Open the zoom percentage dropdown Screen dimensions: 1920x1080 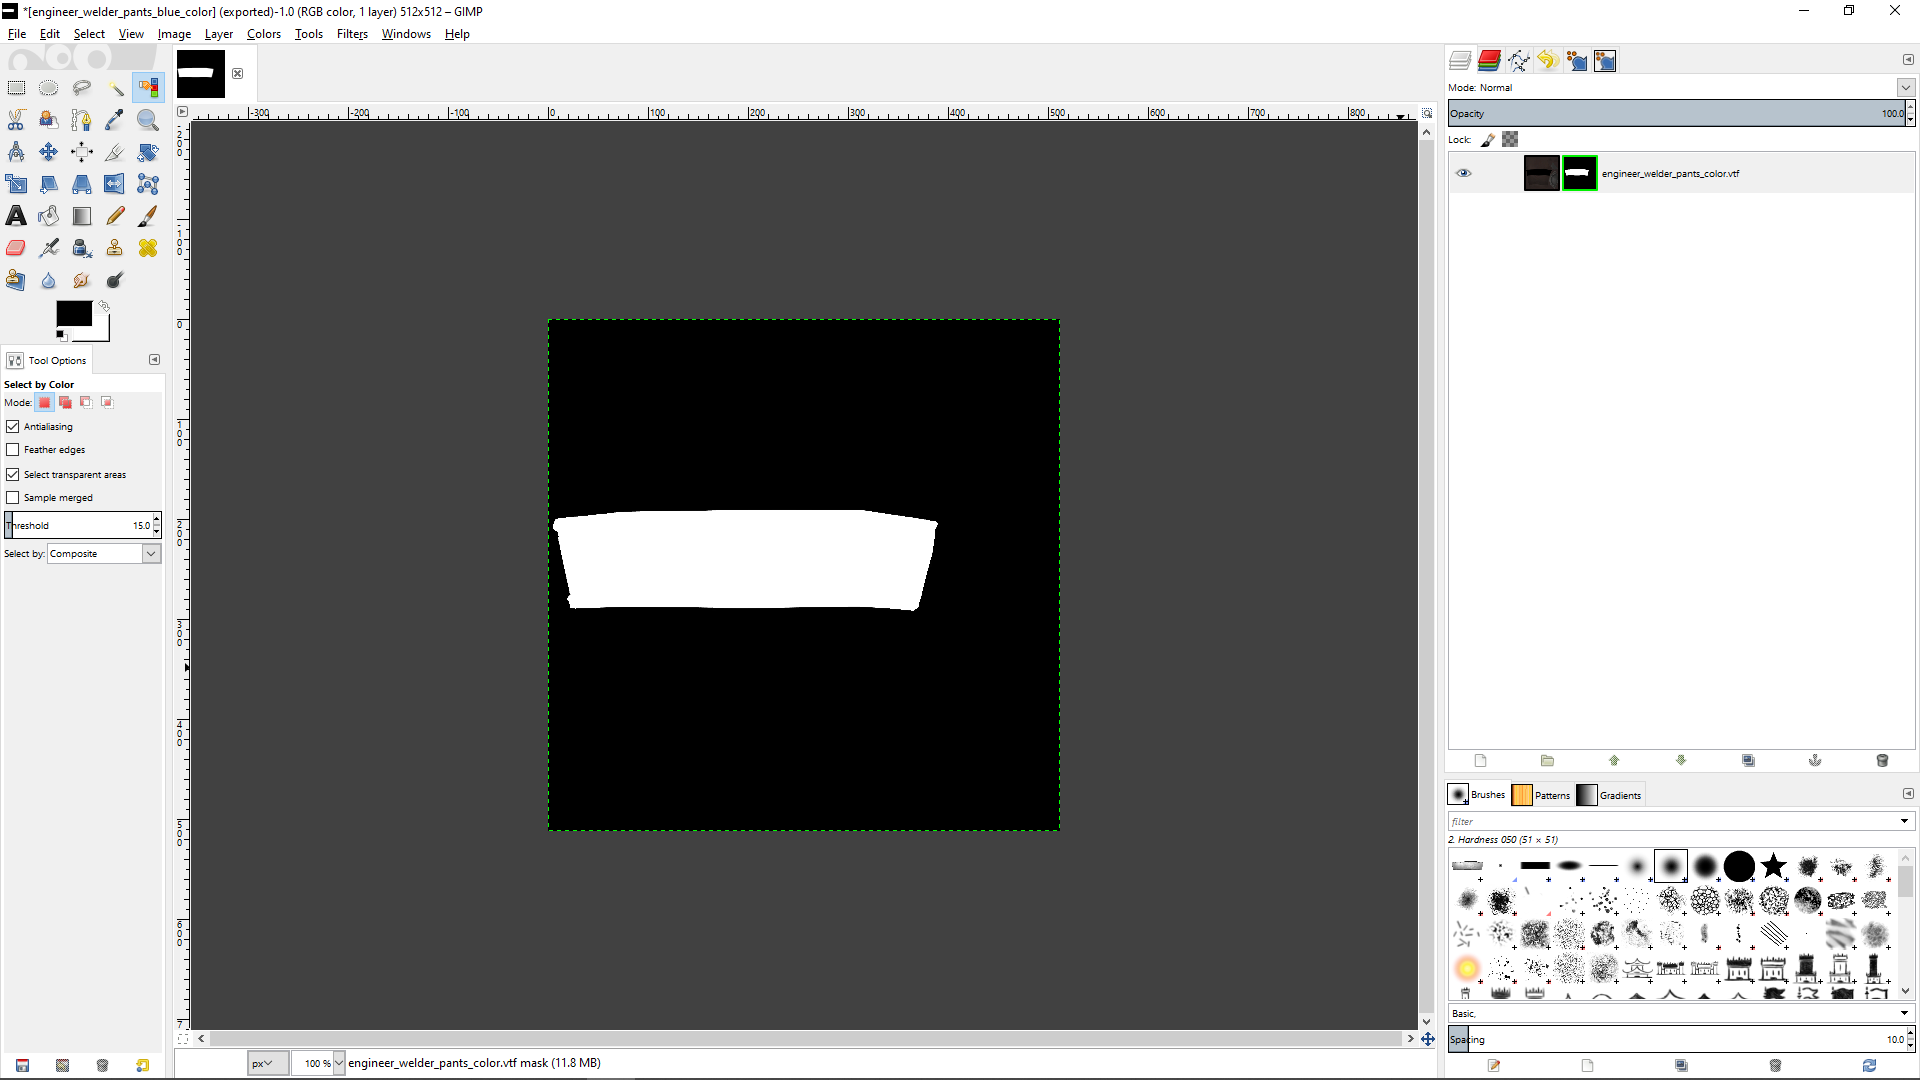[x=339, y=1063]
